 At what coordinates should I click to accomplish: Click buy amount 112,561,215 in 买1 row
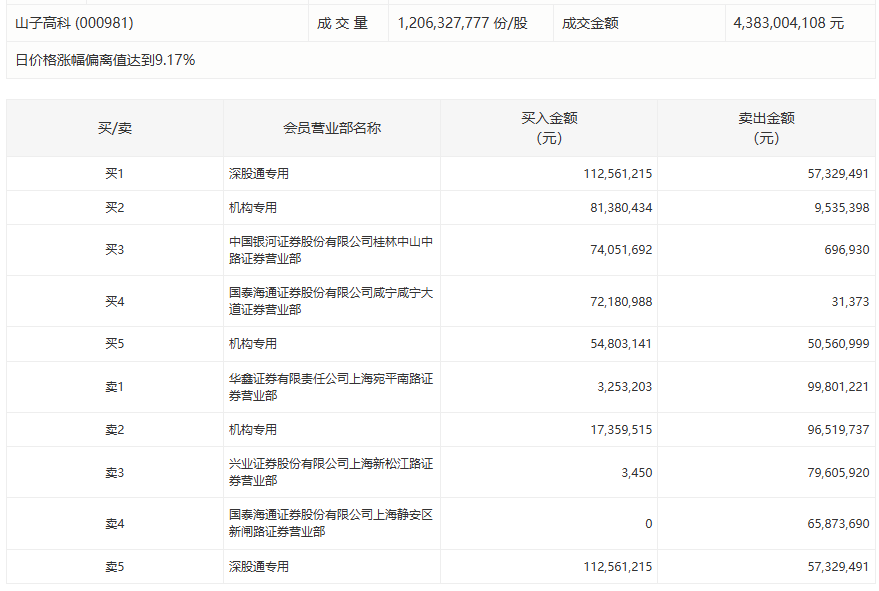point(618,174)
